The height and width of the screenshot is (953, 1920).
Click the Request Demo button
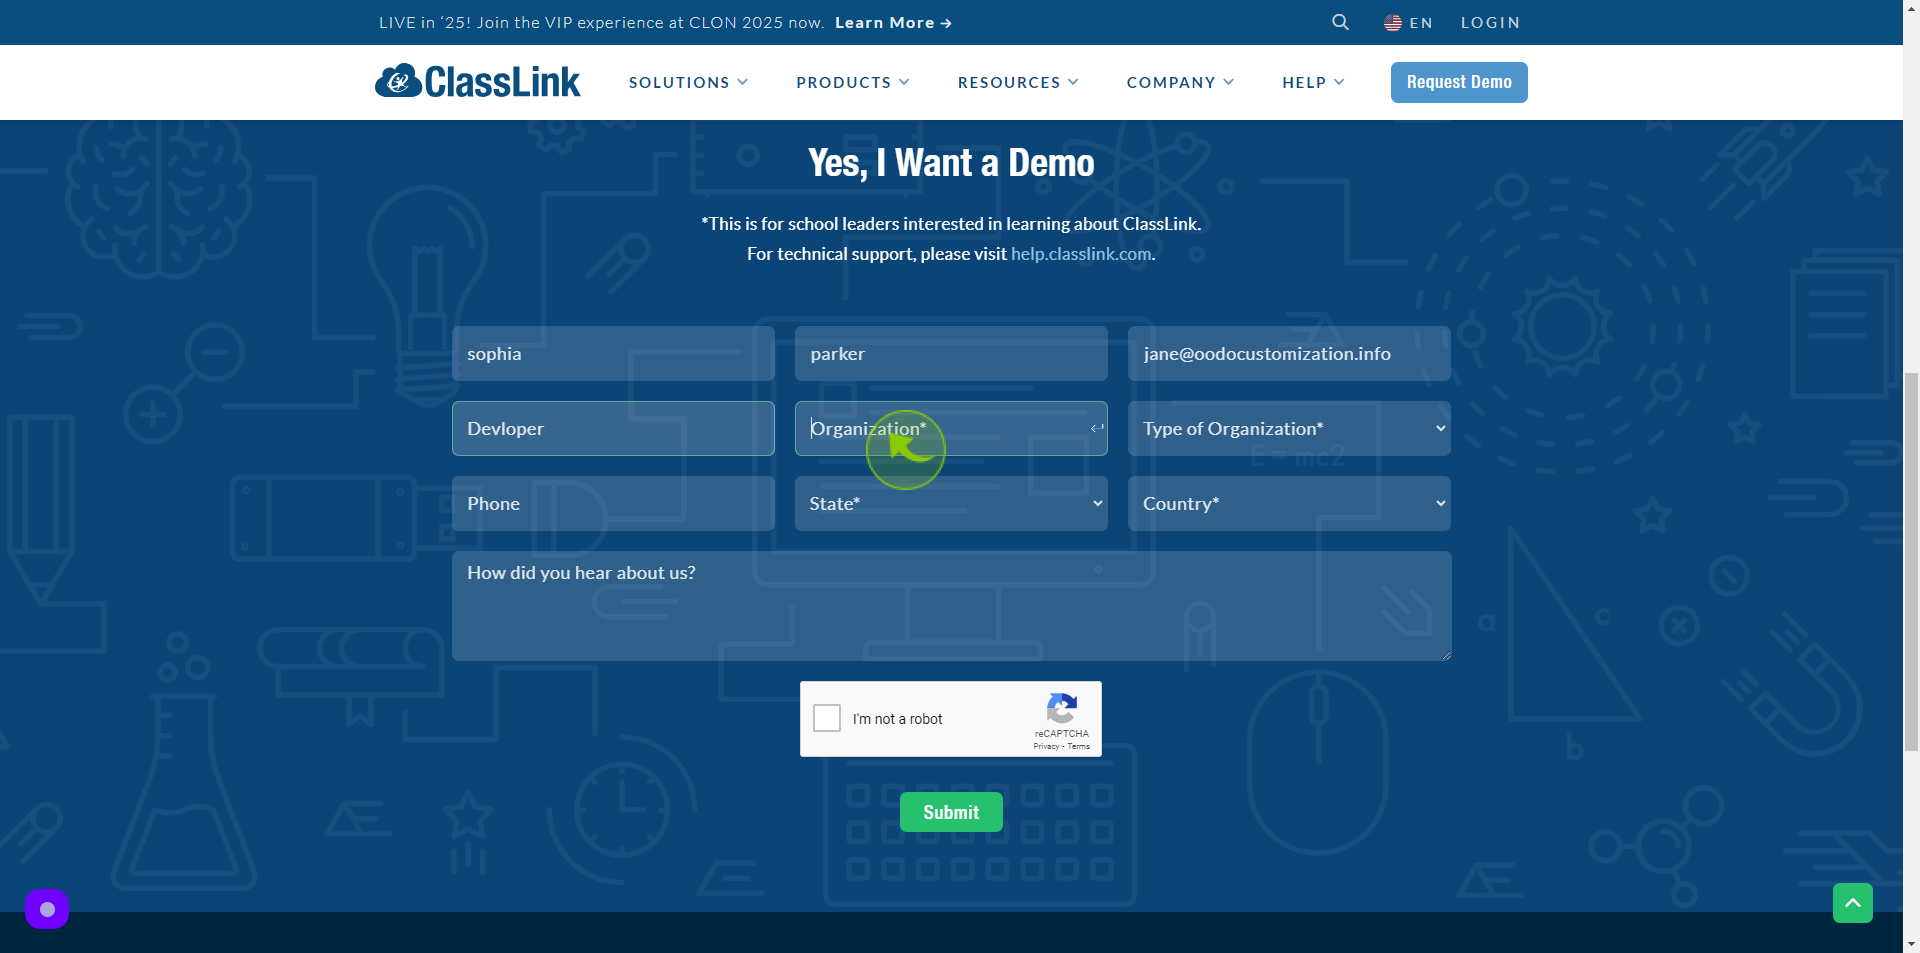click(1459, 82)
